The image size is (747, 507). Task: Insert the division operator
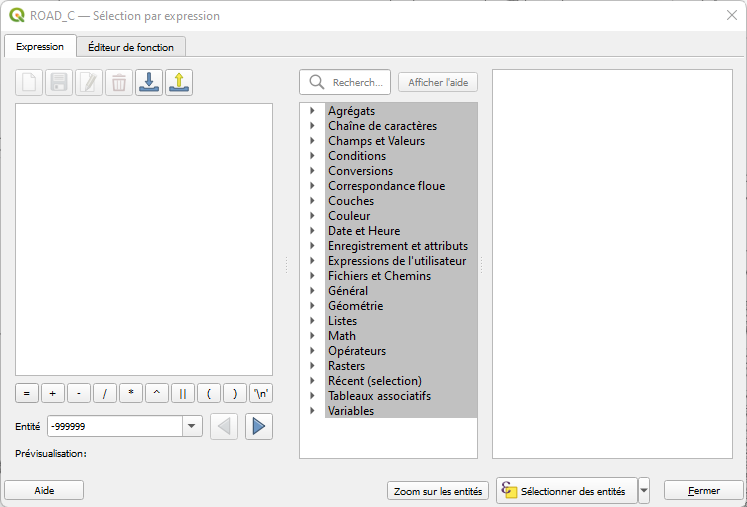105,394
